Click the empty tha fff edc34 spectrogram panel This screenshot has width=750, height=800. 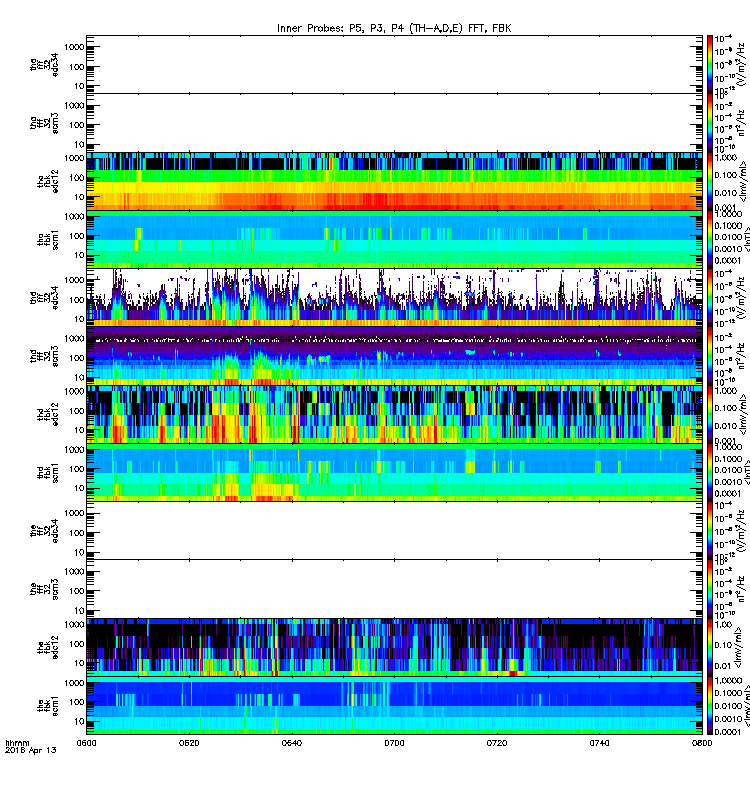click(x=394, y=64)
